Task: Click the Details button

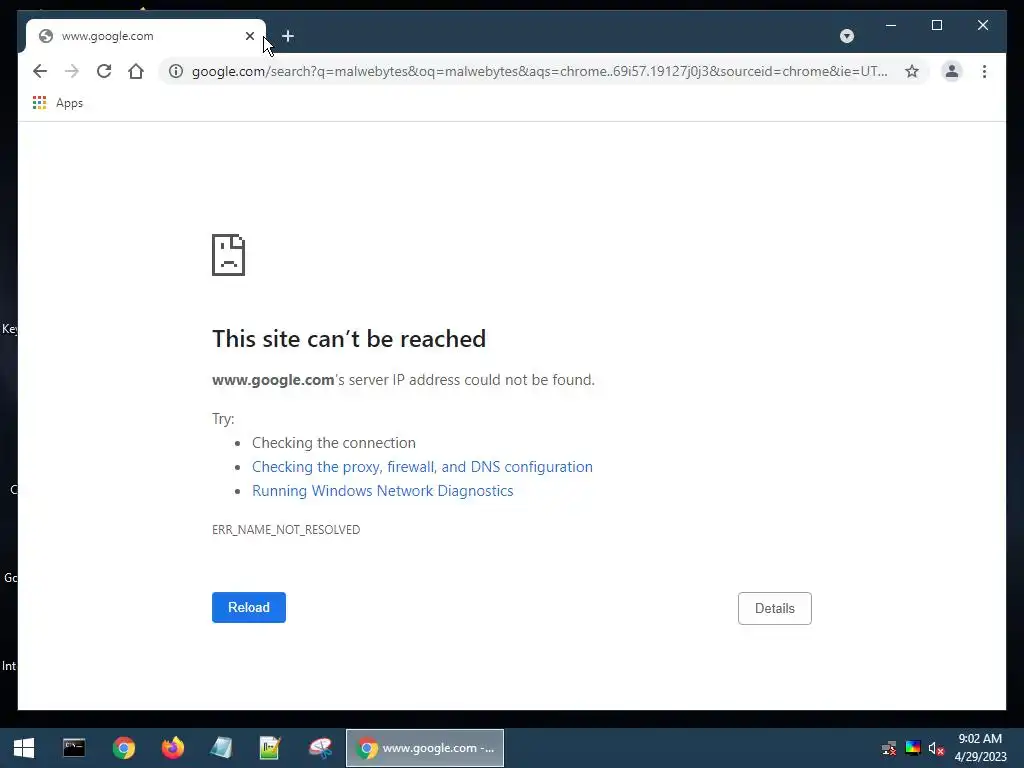Action: (775, 608)
